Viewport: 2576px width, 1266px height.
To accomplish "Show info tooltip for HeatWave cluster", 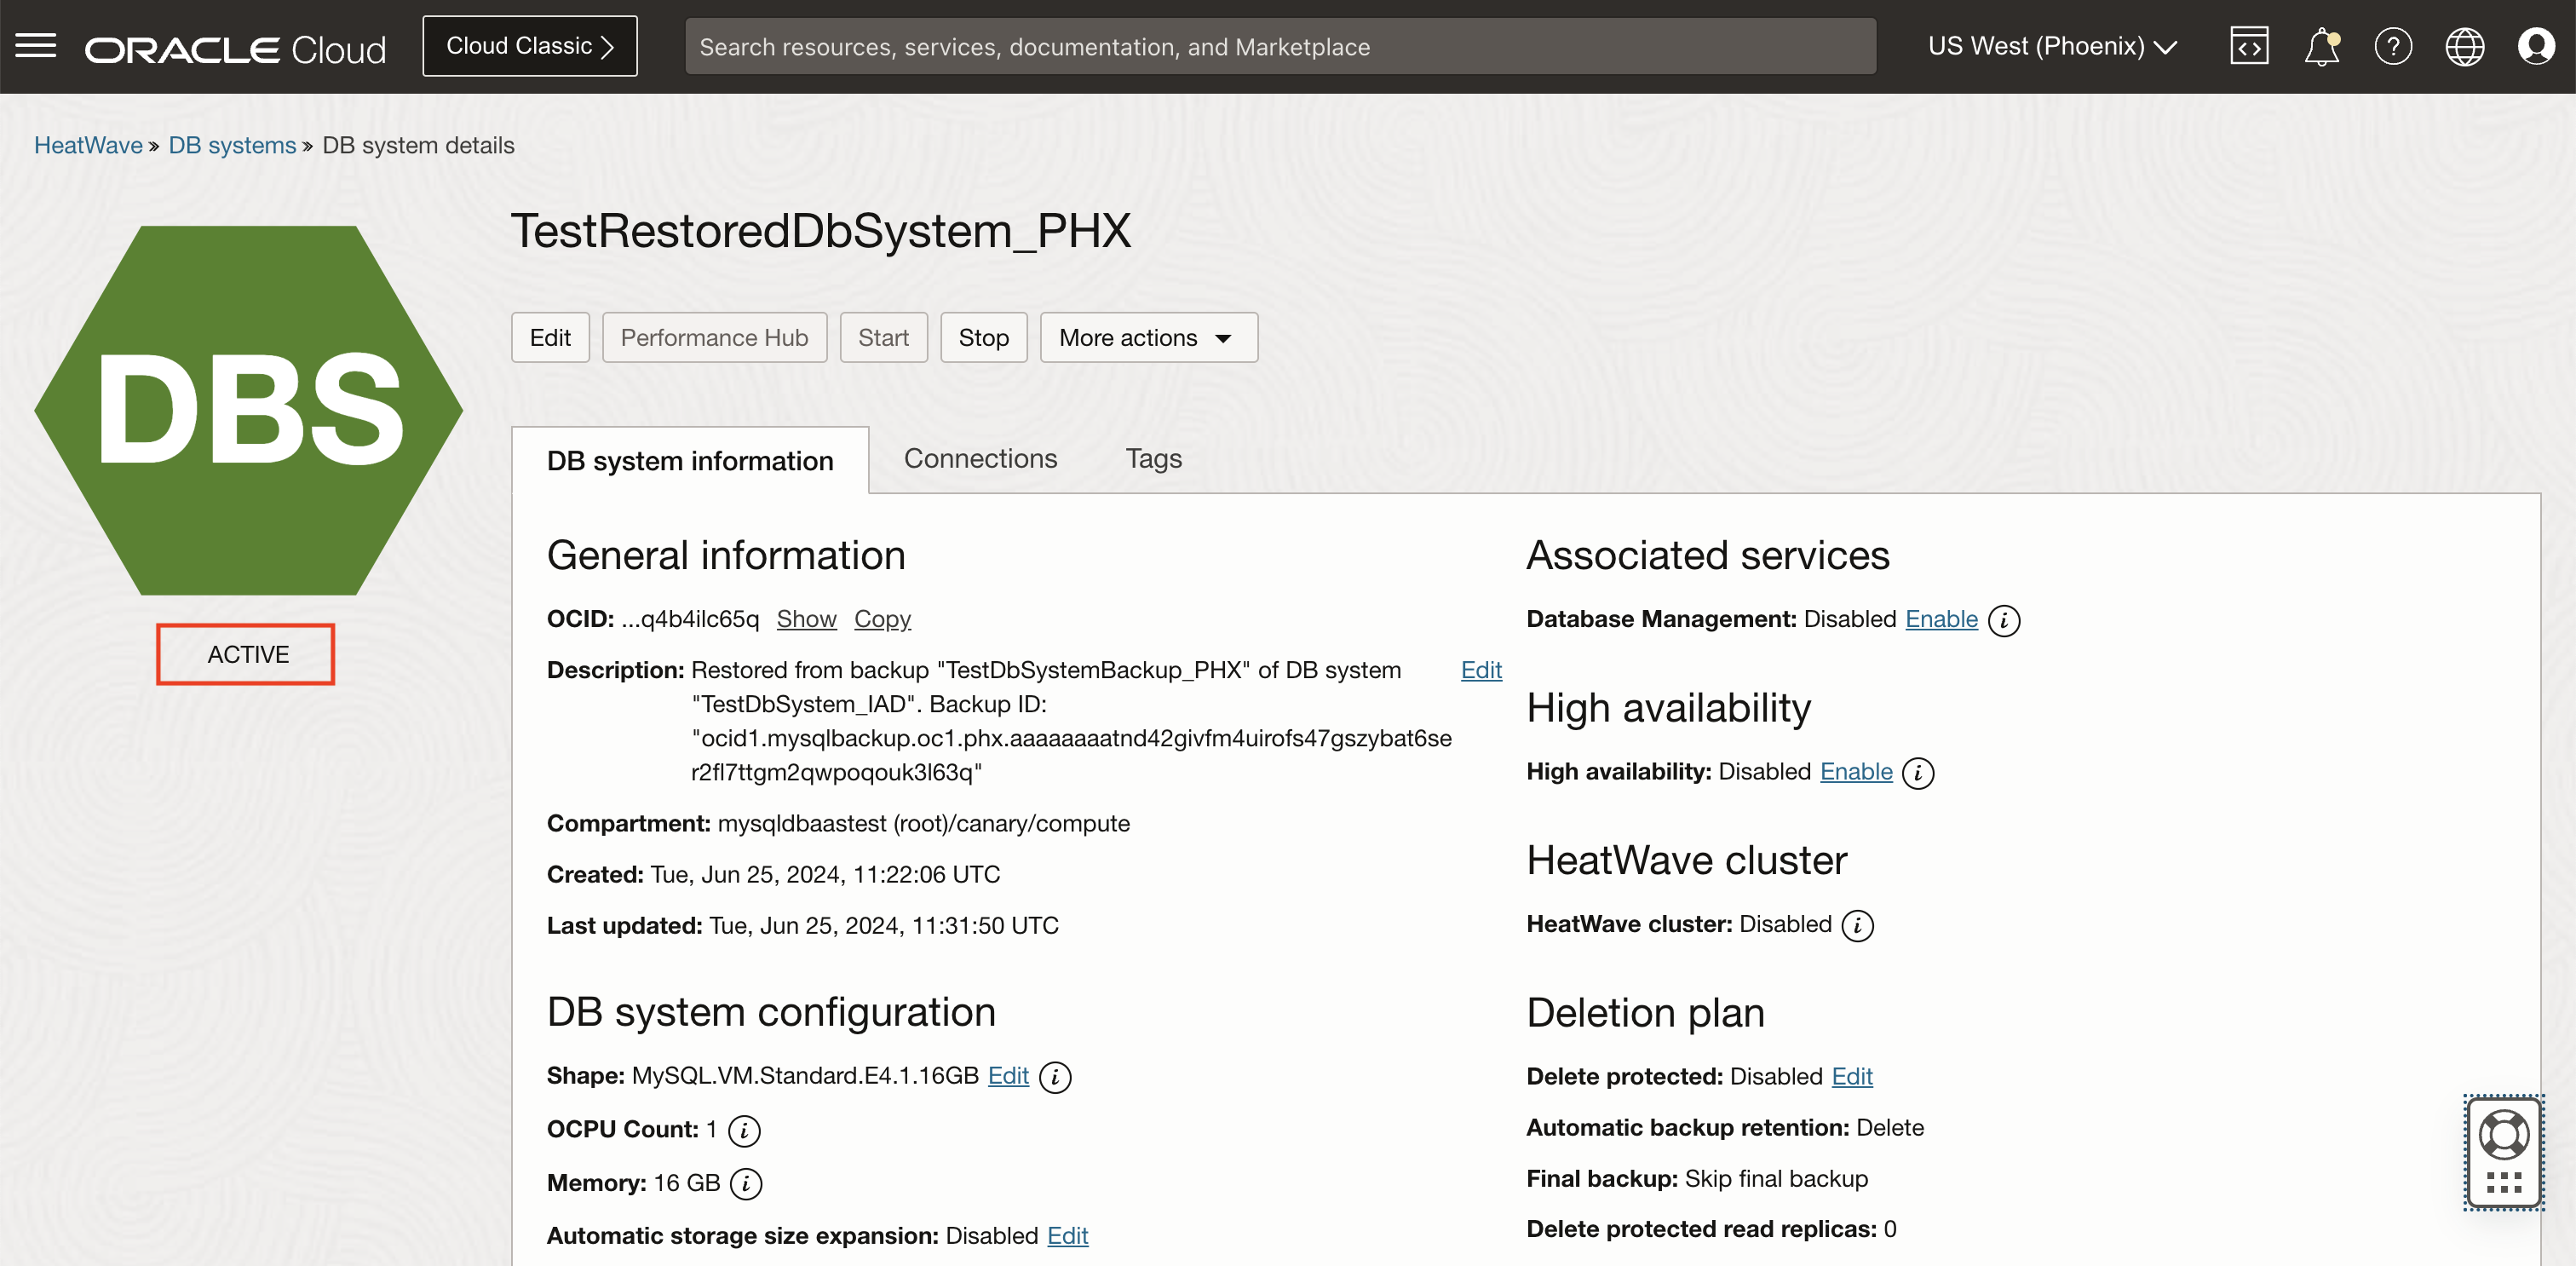I will coord(1858,925).
